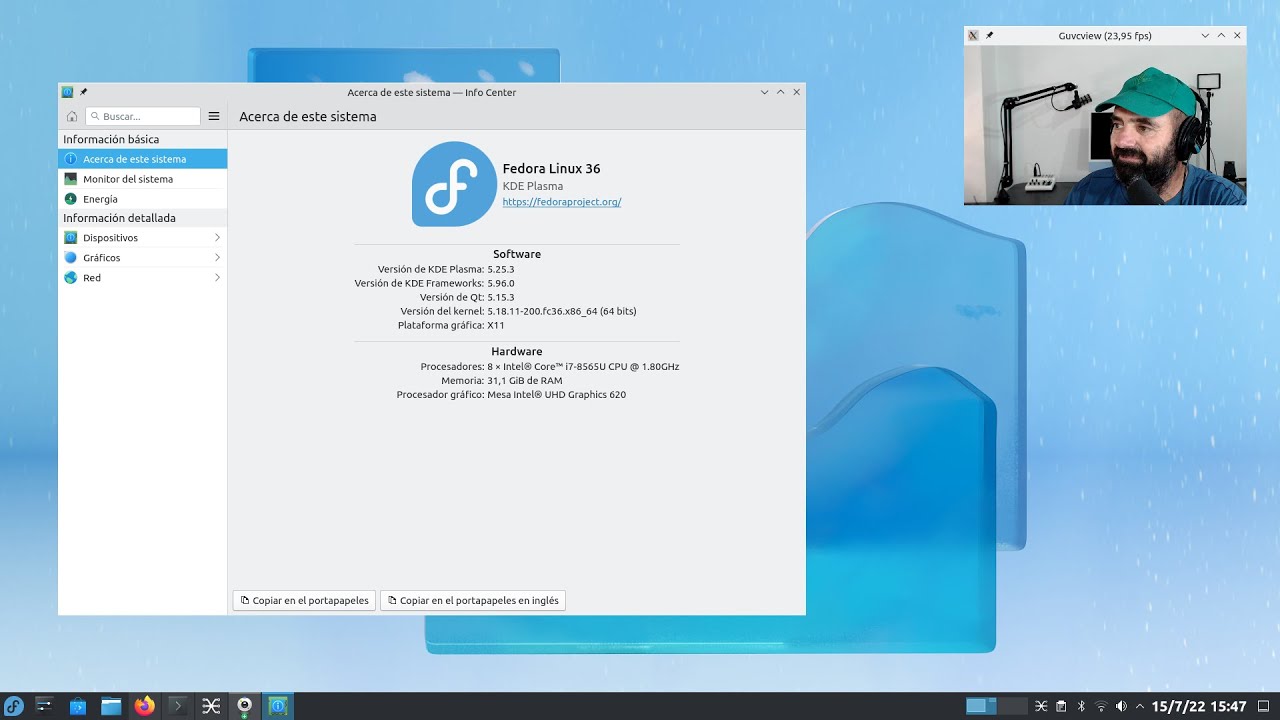Screen dimensions: 1280x720
Task: Open Bluetooth tray settings
Action: coord(1081,707)
